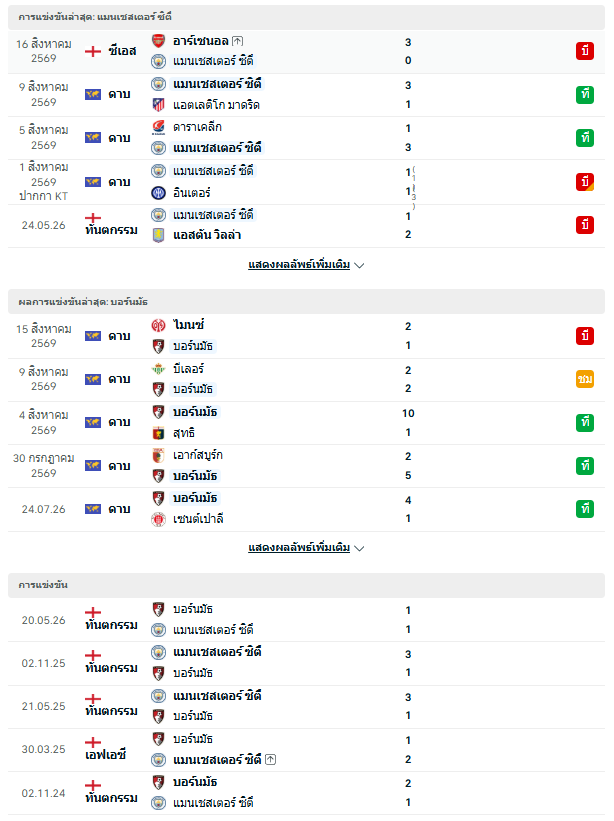Click the orange draw badge for Betis match
This screenshot has height=821, width=614.
click(x=585, y=379)
